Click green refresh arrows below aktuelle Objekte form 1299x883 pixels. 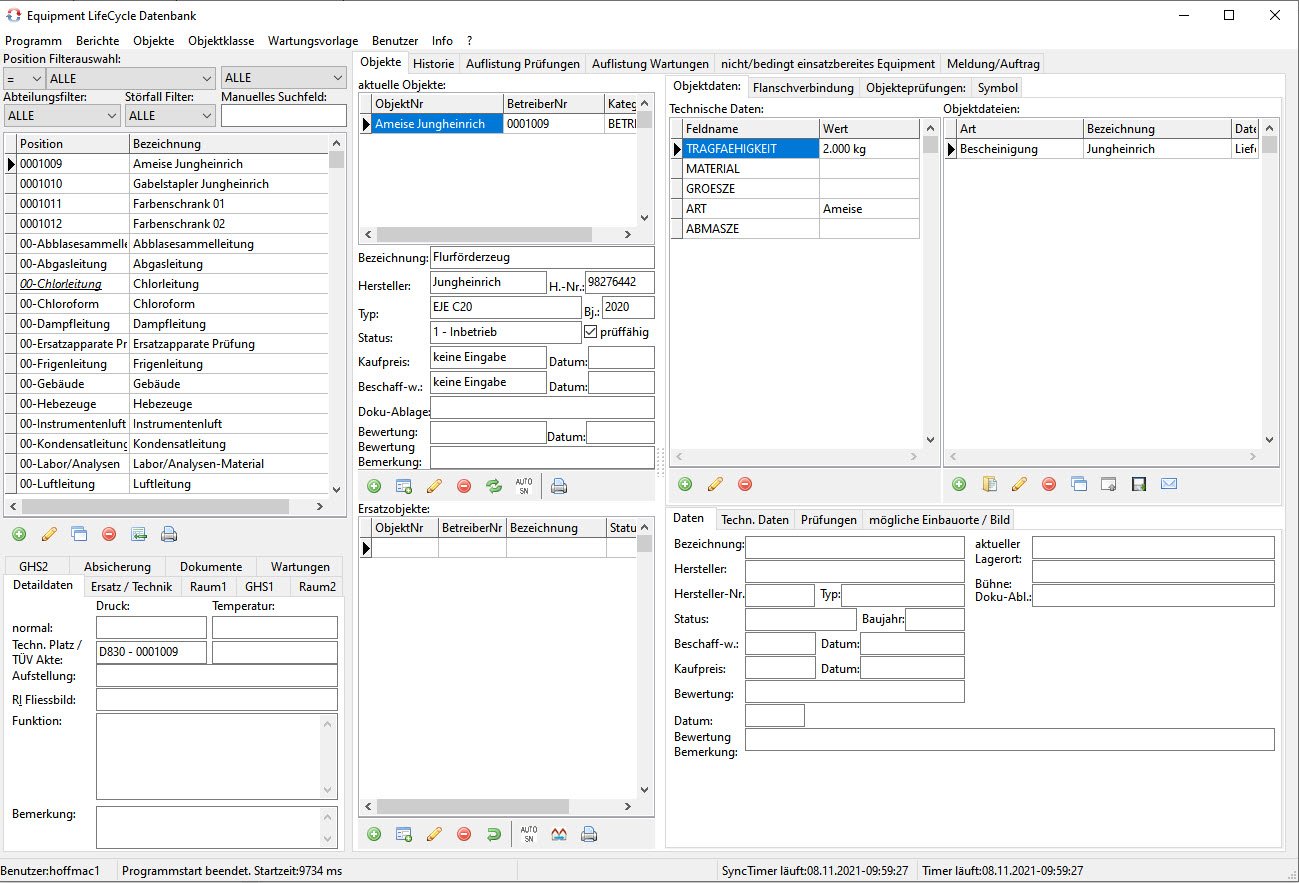494,486
